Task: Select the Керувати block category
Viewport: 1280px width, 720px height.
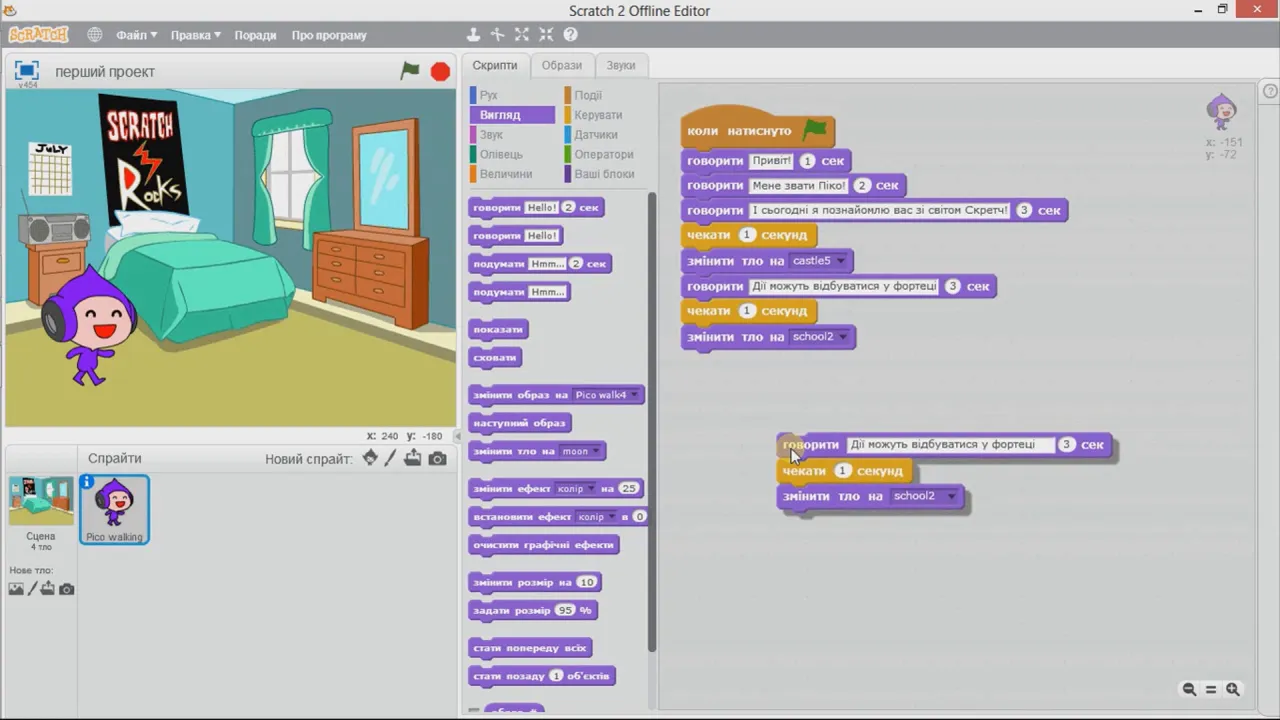Action: pyautogui.click(x=606, y=115)
